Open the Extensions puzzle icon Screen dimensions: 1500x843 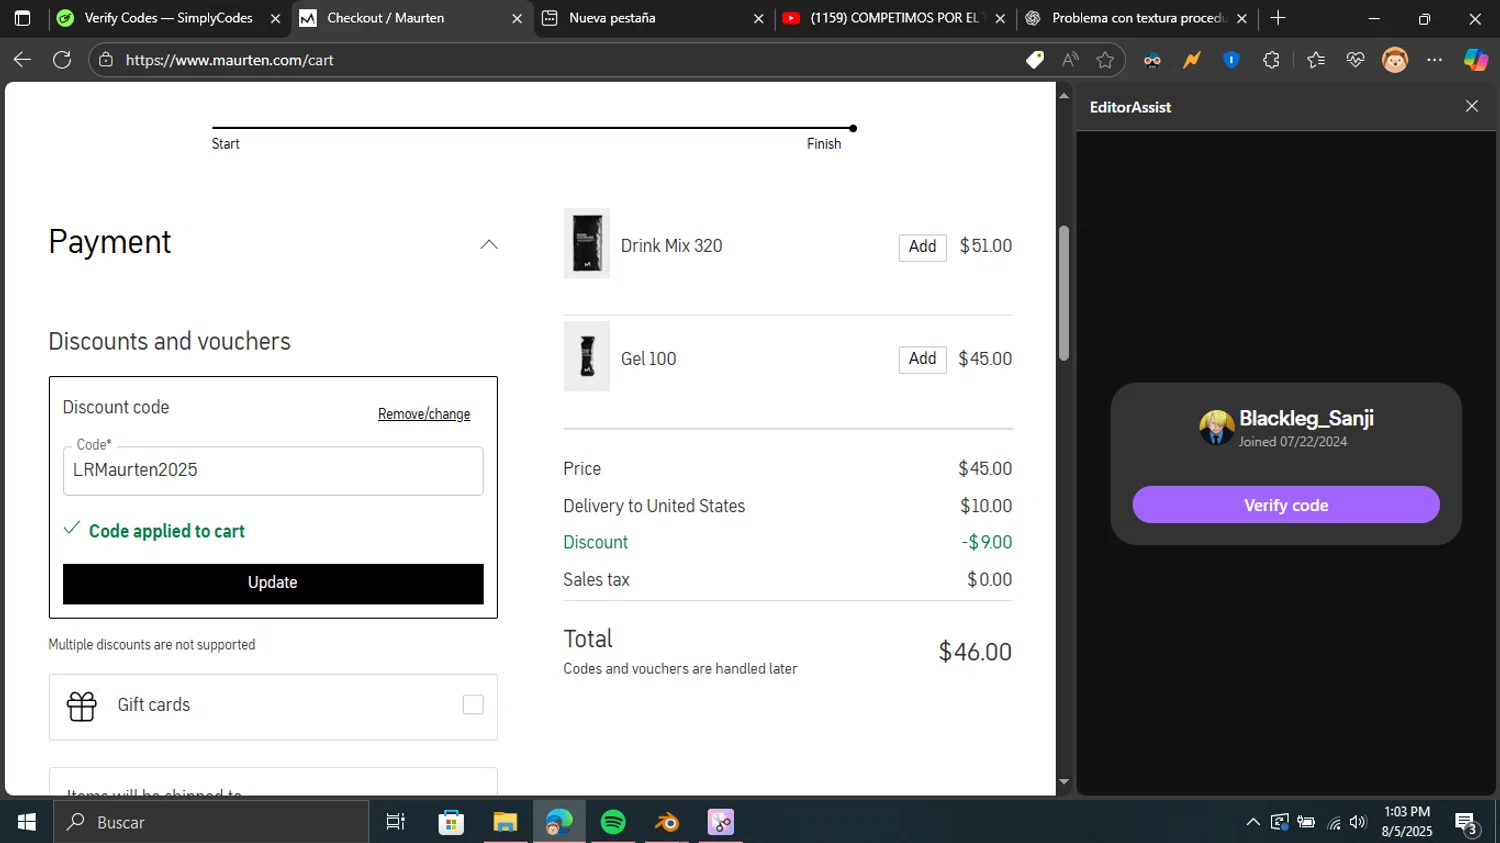1271,60
